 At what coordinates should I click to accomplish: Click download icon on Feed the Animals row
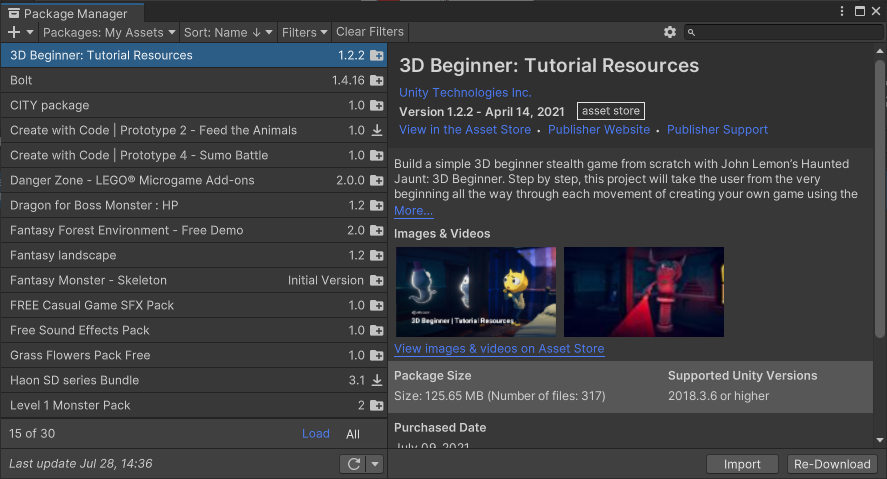click(377, 130)
